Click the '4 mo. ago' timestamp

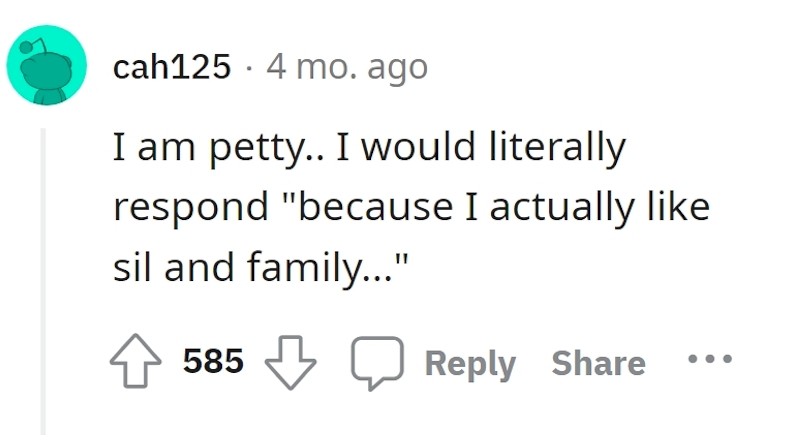tap(346, 68)
